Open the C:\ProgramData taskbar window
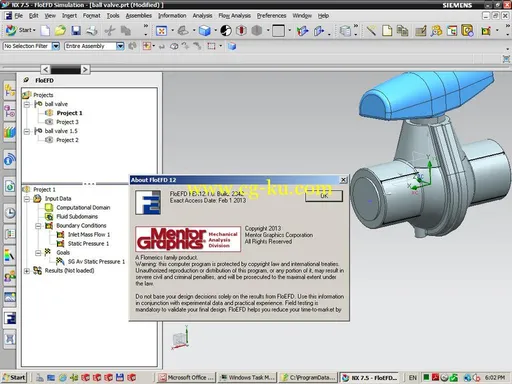Screen dimensions: 512x384 click(308, 377)
